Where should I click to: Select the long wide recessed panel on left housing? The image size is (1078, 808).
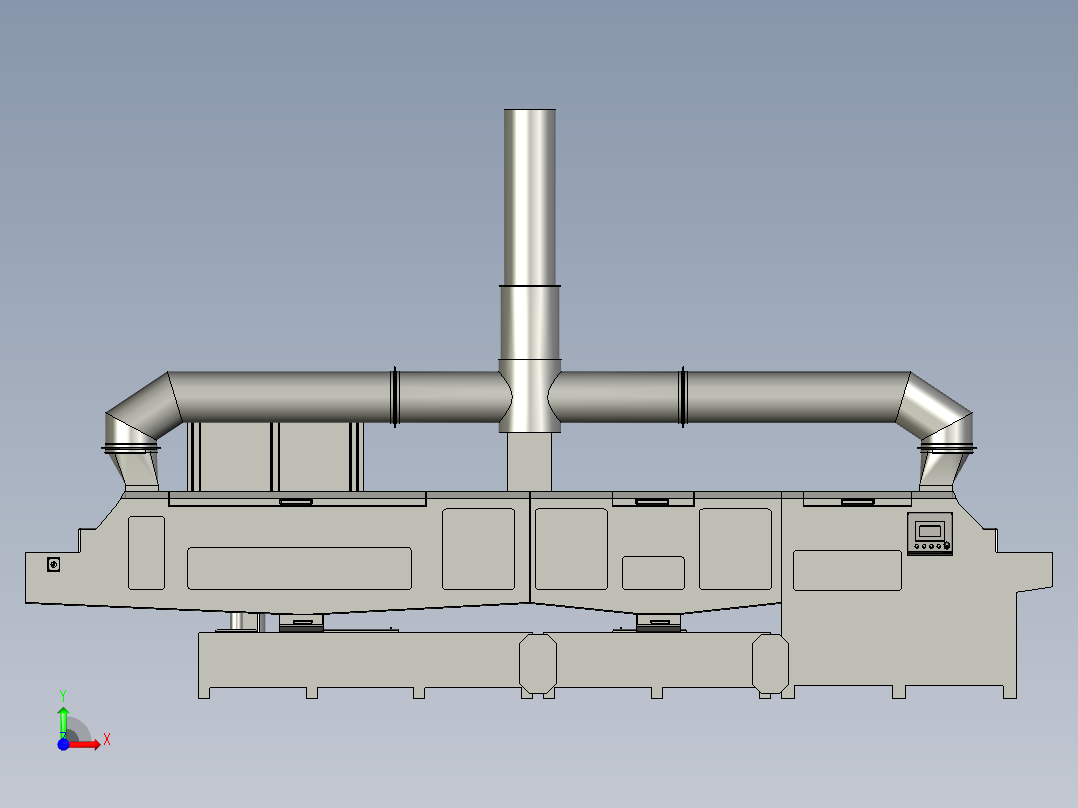[299, 569]
